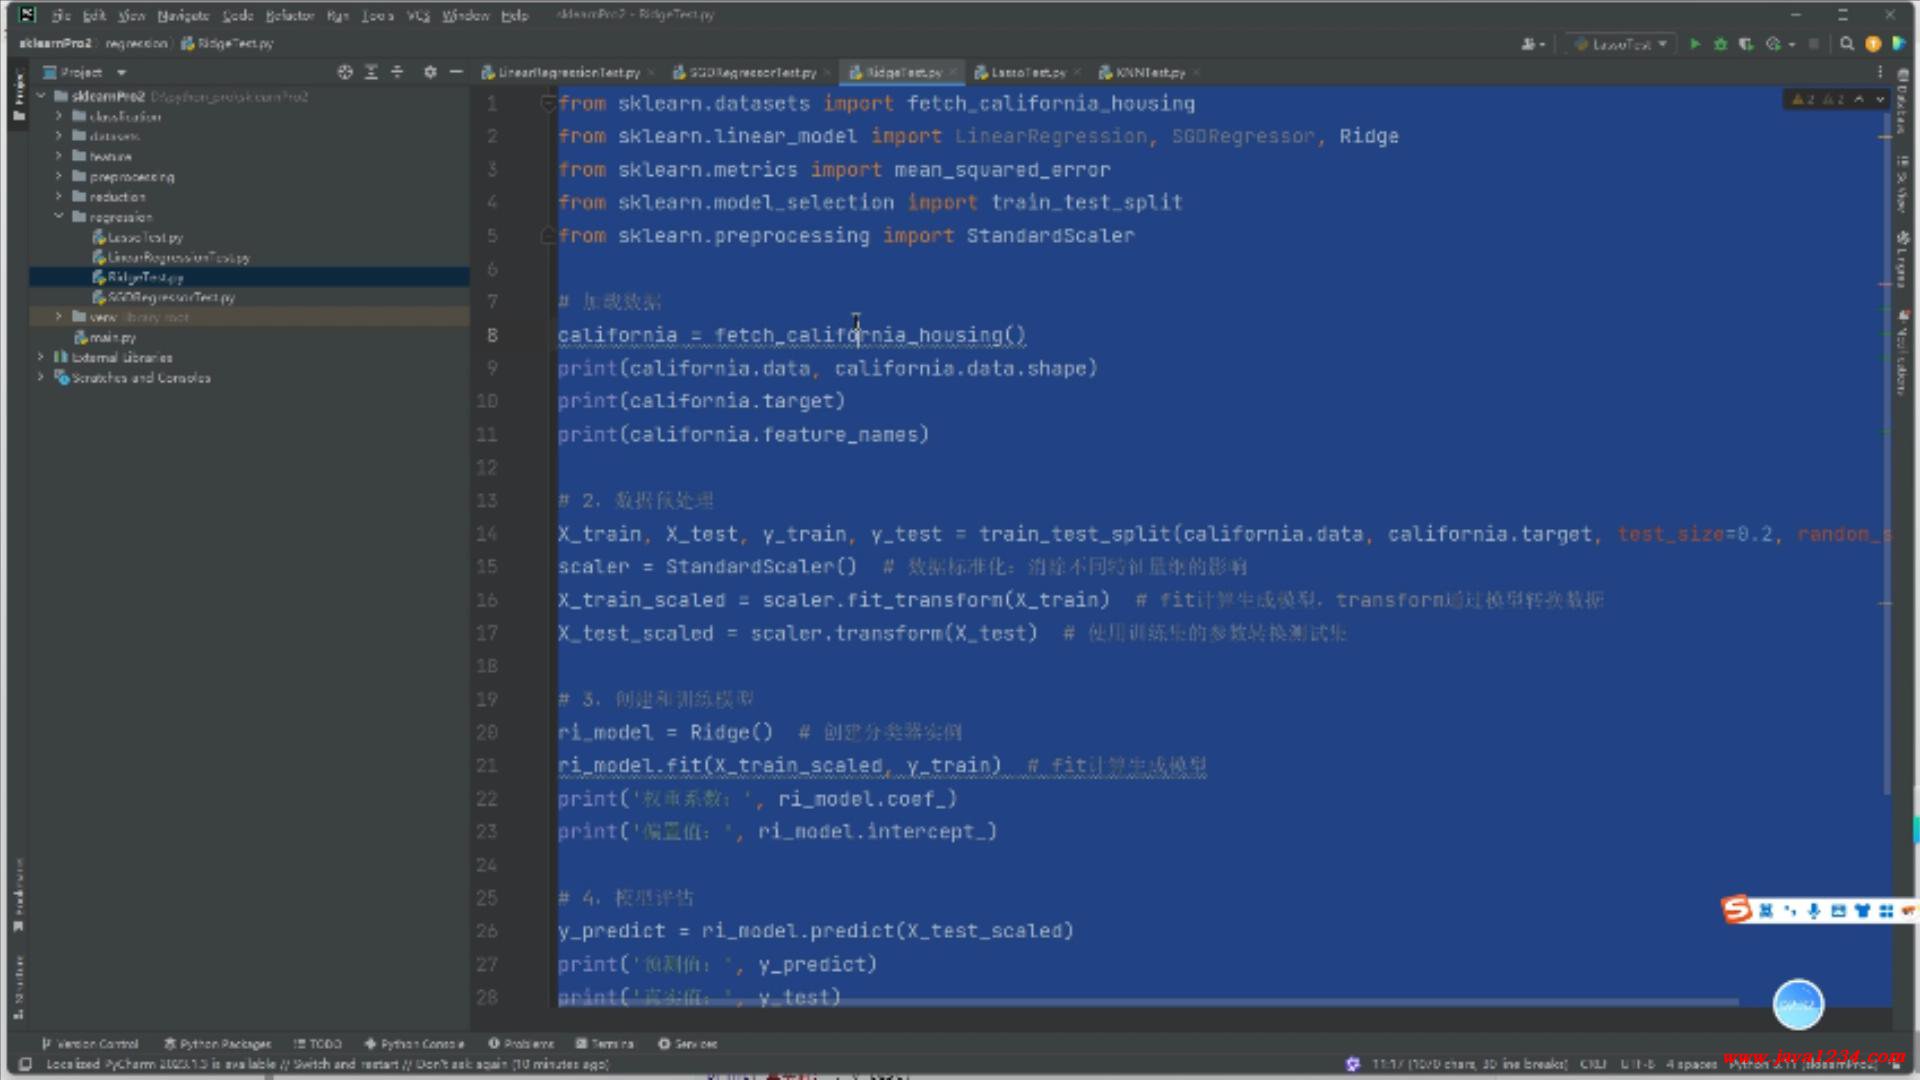The height and width of the screenshot is (1080, 1920).
Task: Start debugging with the bug icon
Action: pos(1720,44)
